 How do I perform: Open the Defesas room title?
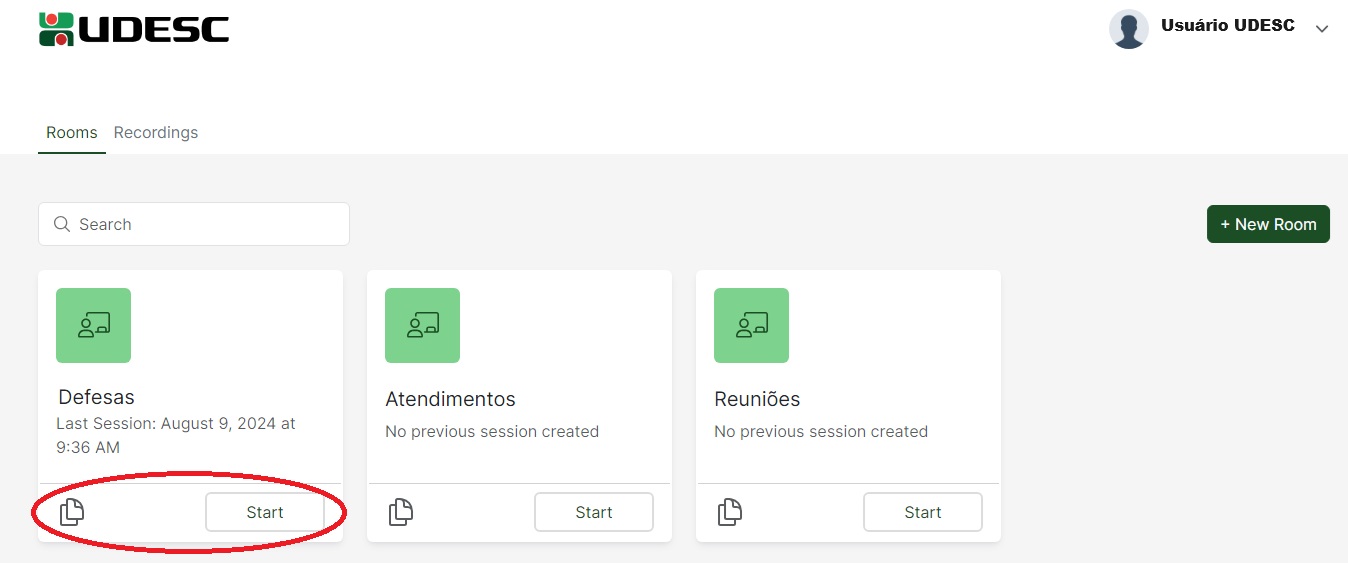click(96, 397)
